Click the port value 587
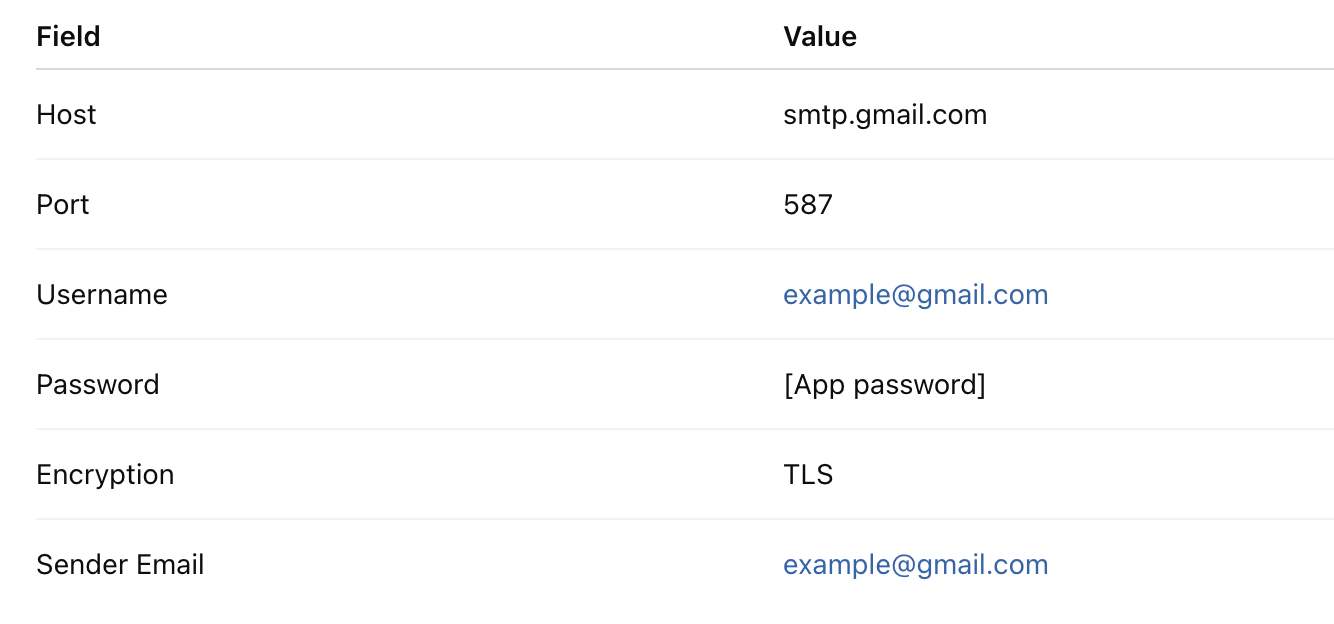 (x=808, y=205)
